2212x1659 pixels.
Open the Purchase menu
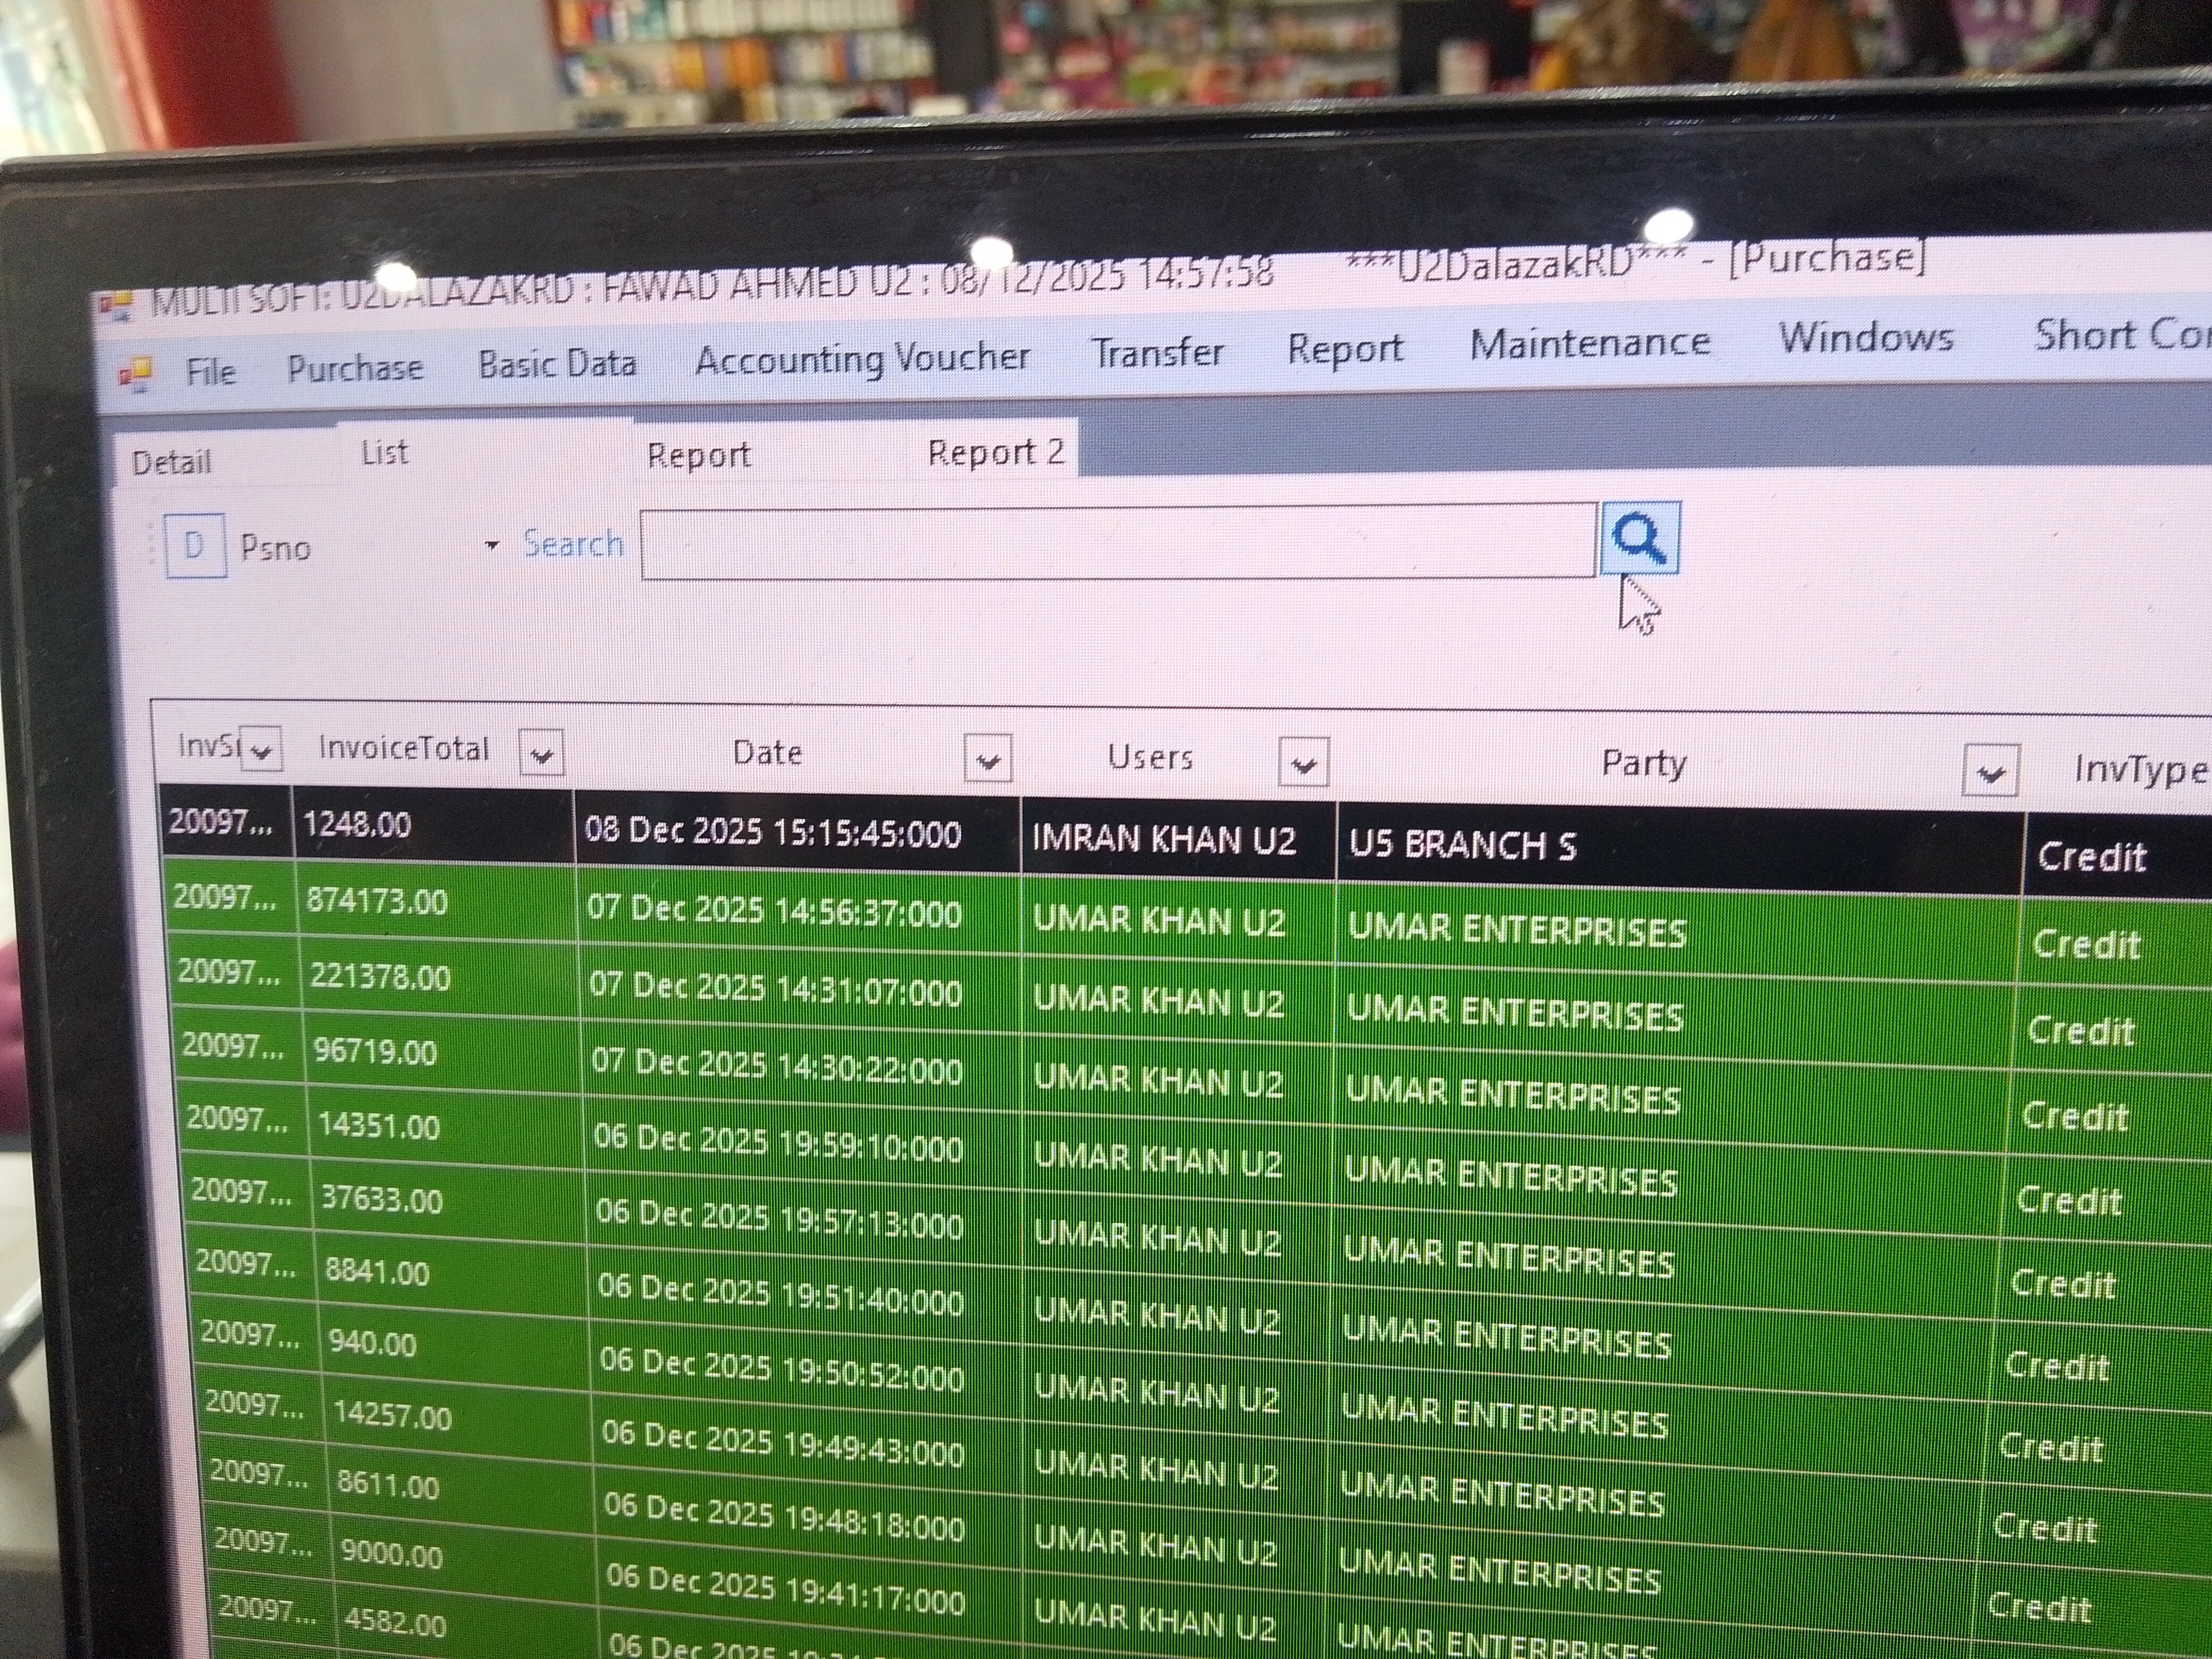coord(355,369)
